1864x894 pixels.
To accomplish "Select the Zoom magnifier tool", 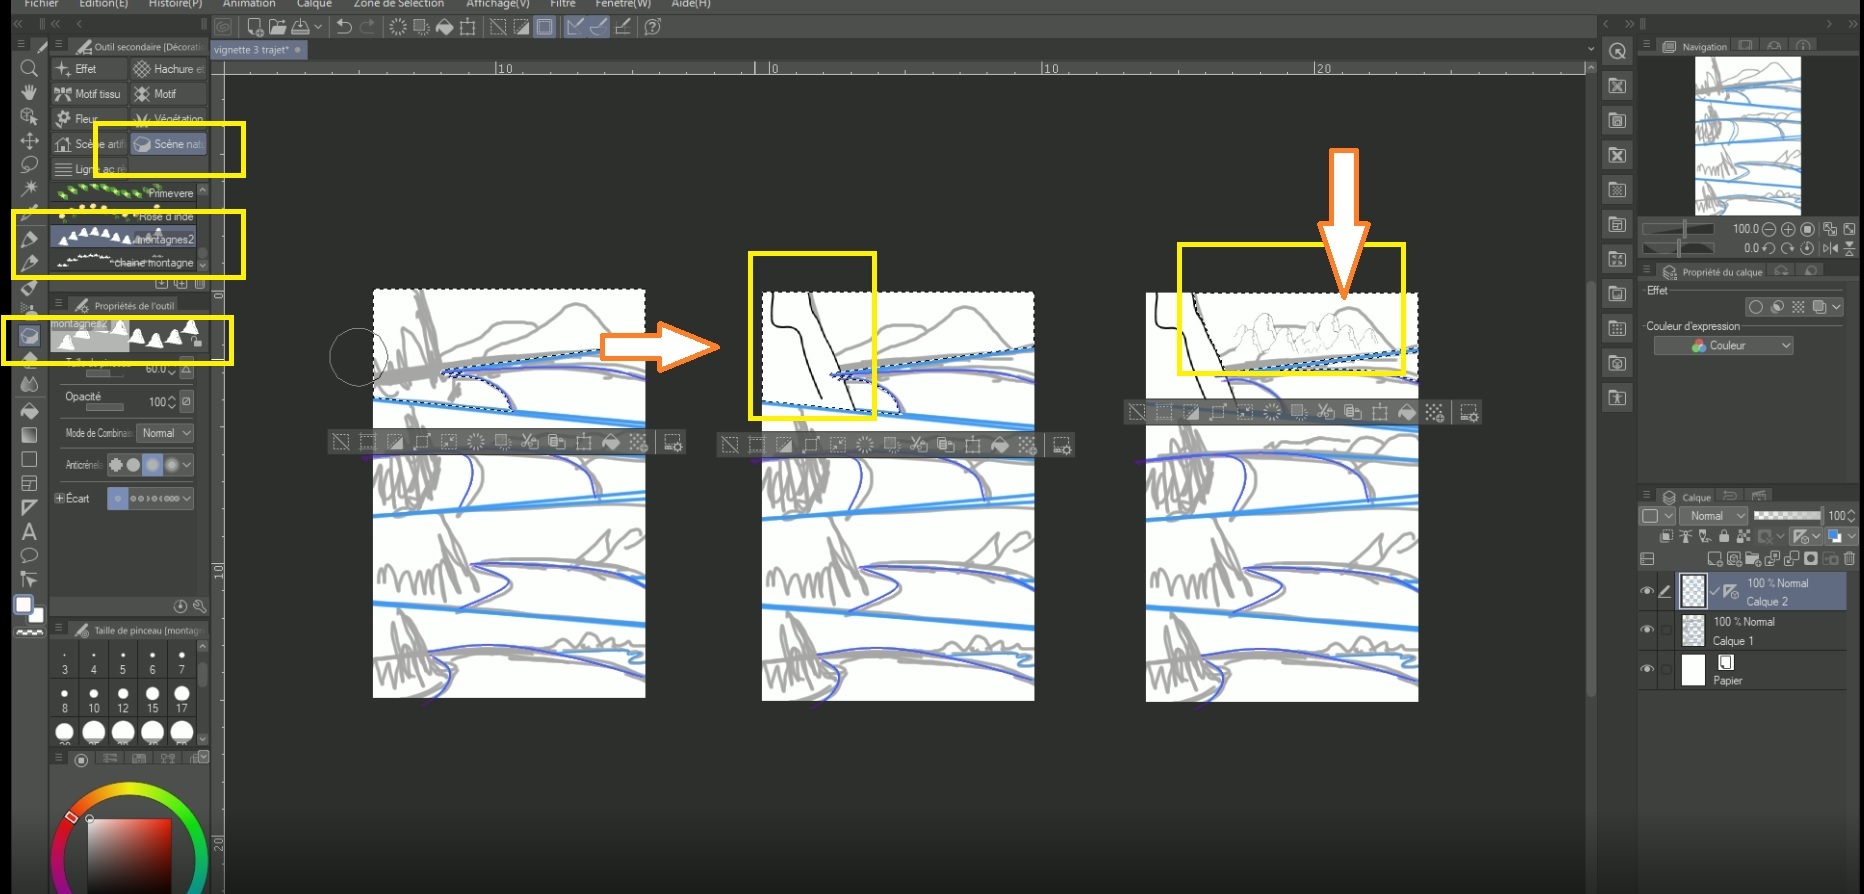I will click(29, 68).
